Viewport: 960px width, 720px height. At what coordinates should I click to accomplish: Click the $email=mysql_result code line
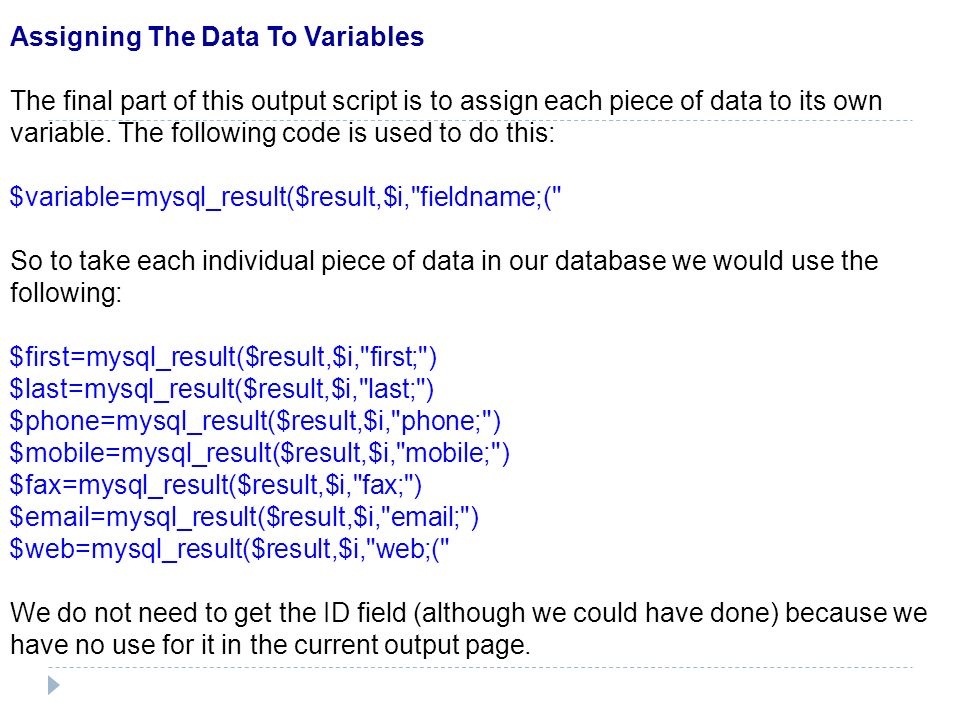tap(244, 517)
